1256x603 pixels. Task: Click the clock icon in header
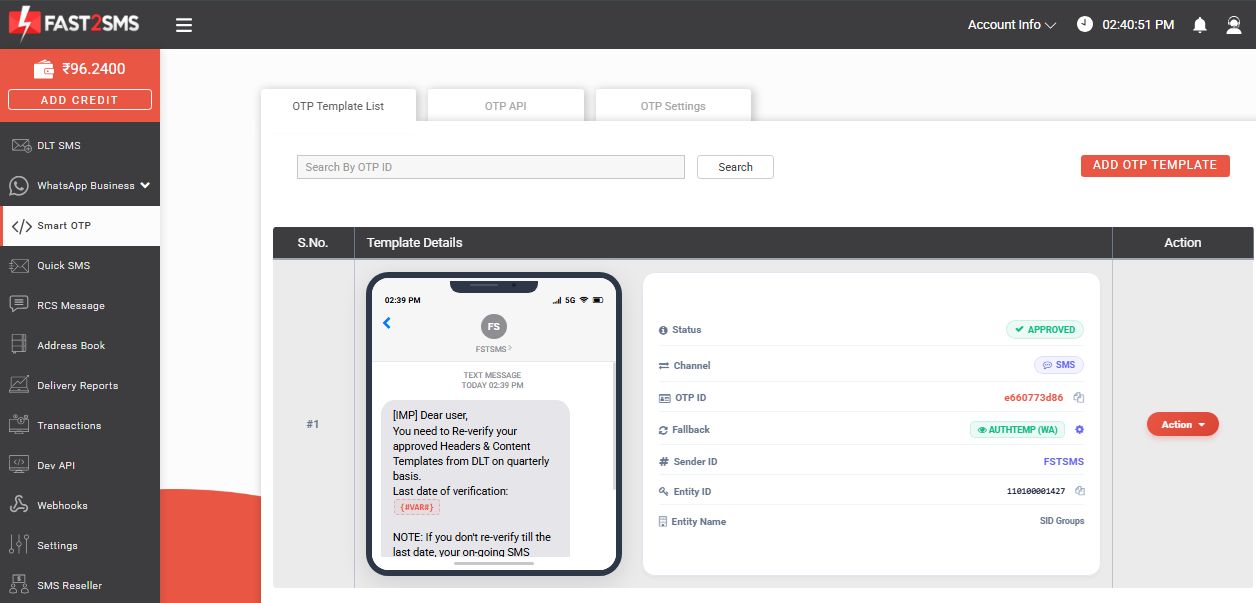1085,25
